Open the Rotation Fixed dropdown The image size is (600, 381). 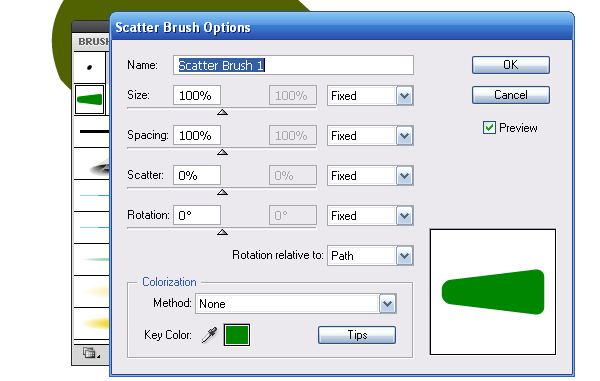click(370, 216)
